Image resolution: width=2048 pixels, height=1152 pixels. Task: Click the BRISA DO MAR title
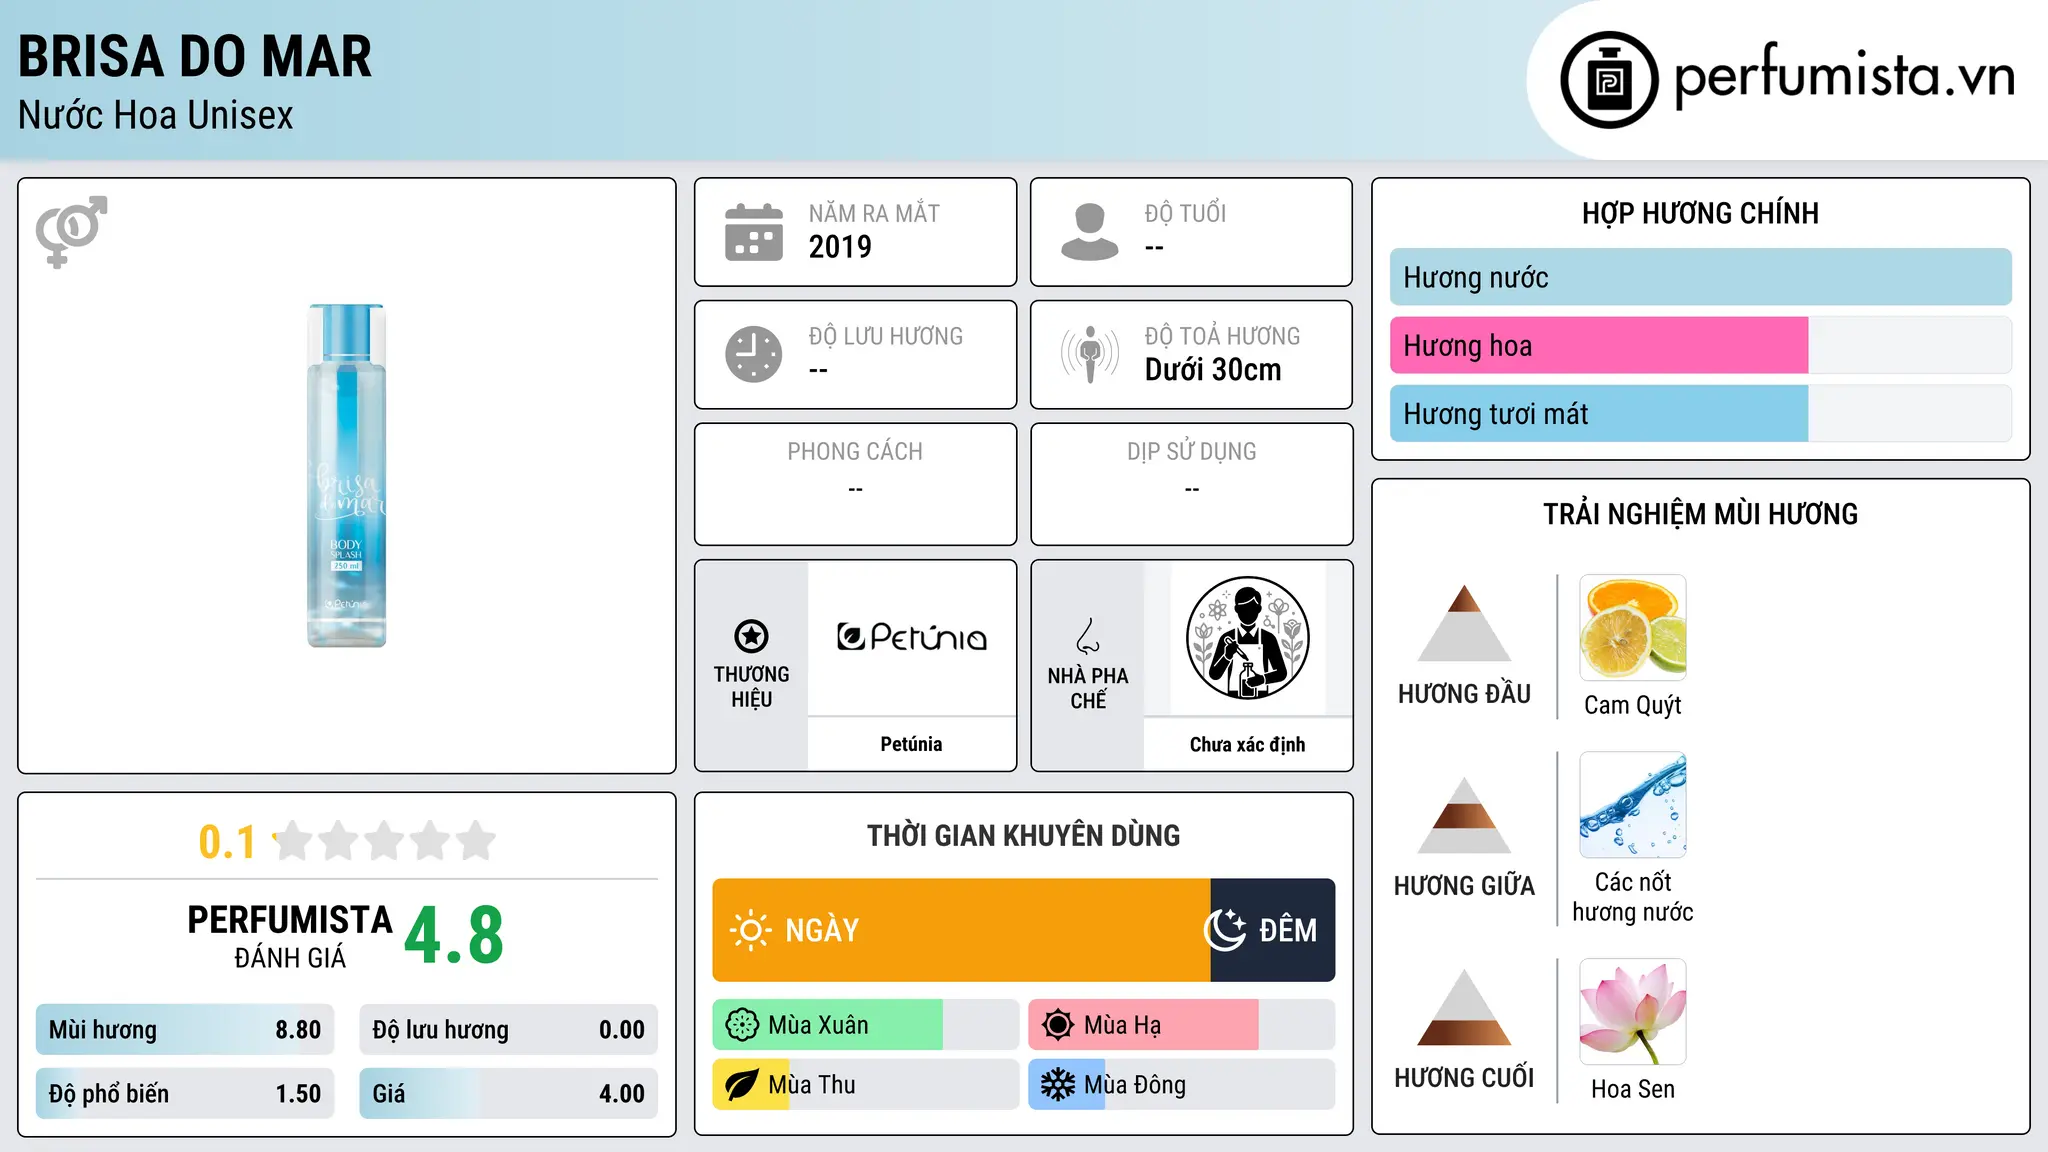pyautogui.click(x=195, y=56)
